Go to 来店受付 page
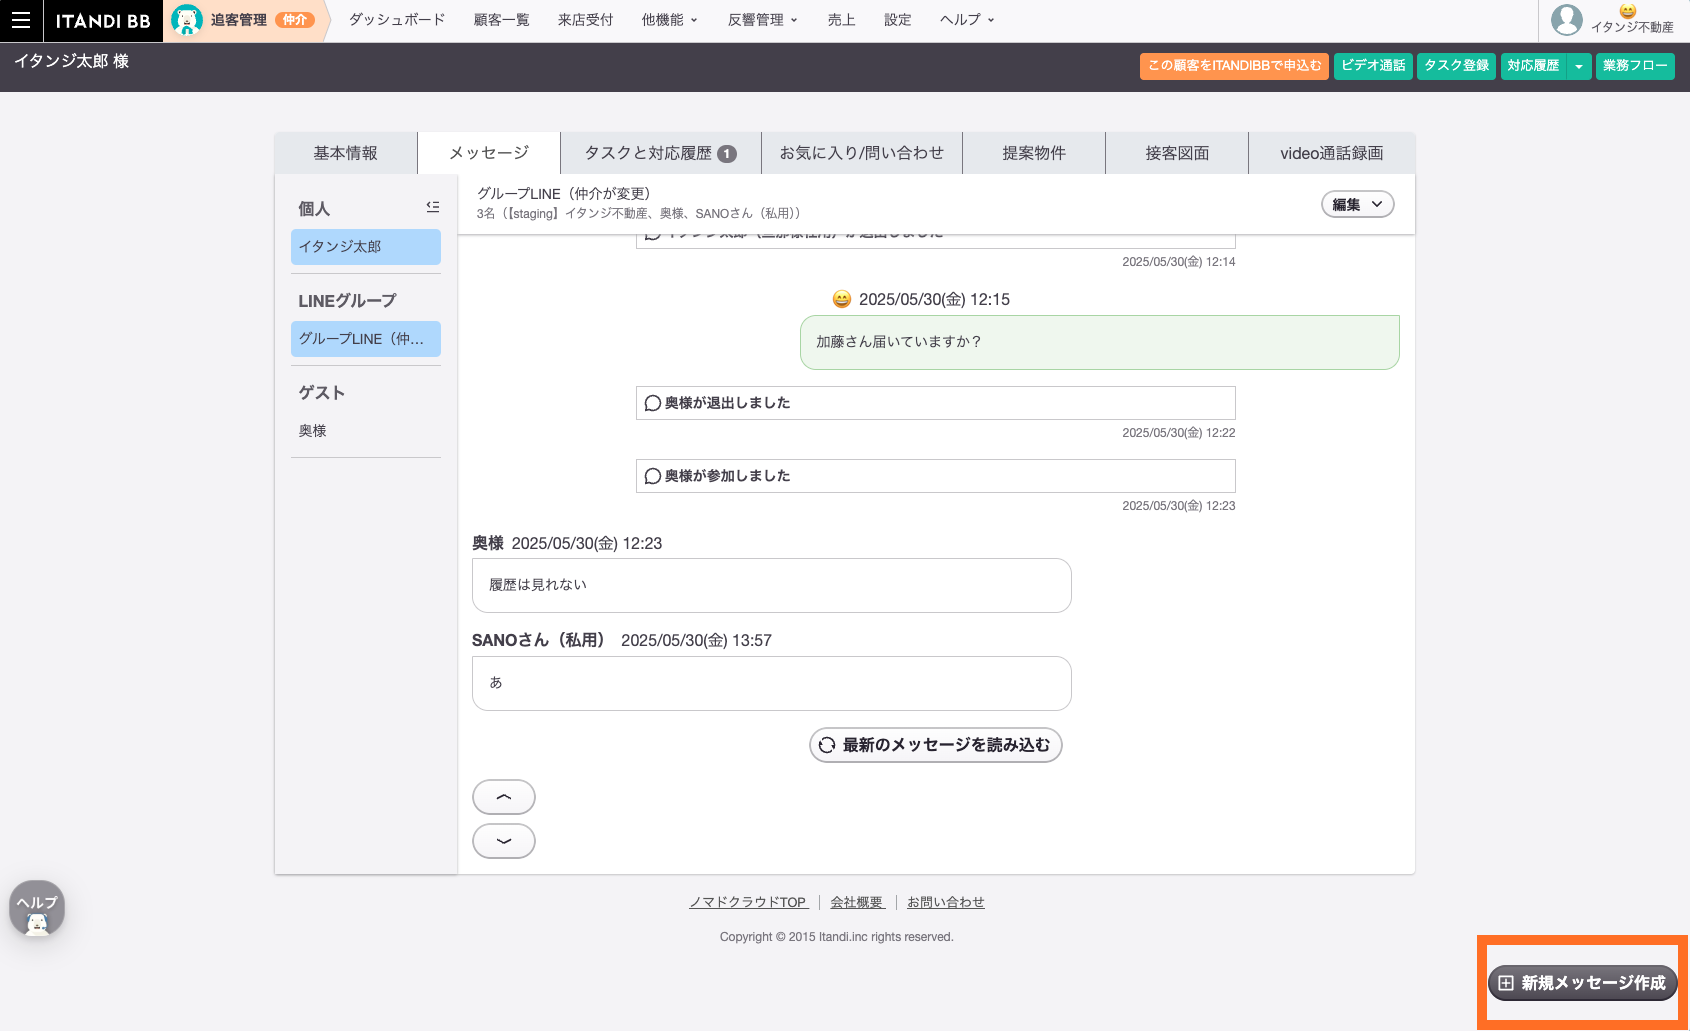This screenshot has height=1031, width=1690. coord(585,20)
